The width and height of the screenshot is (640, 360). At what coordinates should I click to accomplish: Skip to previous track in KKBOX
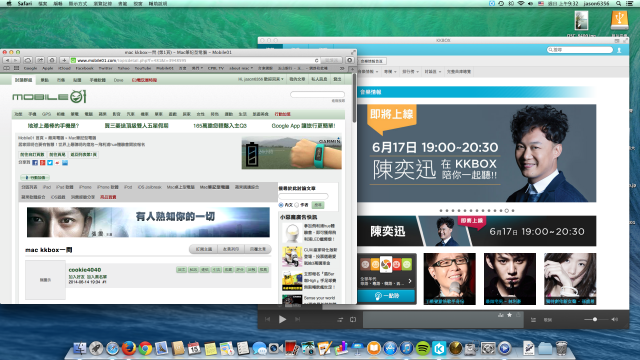(267, 320)
